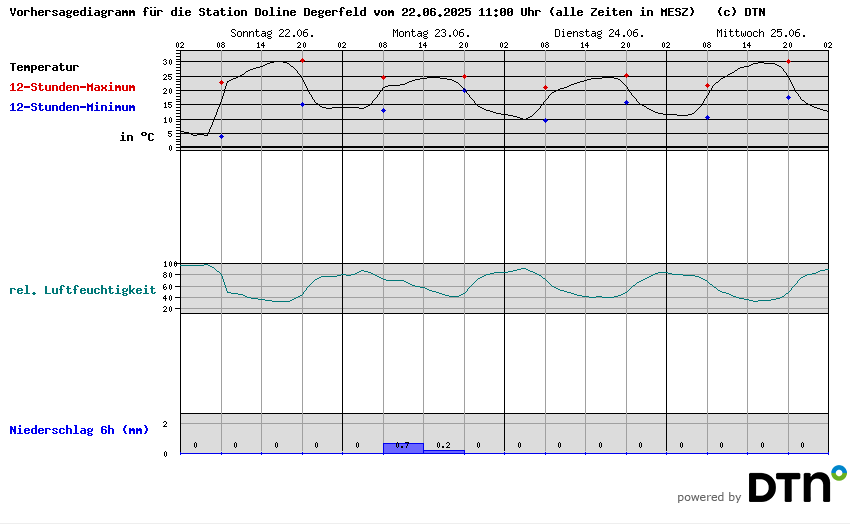Viewport: 850px width, 524px height.
Task: Click the '5' temperature axis value
Action: (170, 134)
